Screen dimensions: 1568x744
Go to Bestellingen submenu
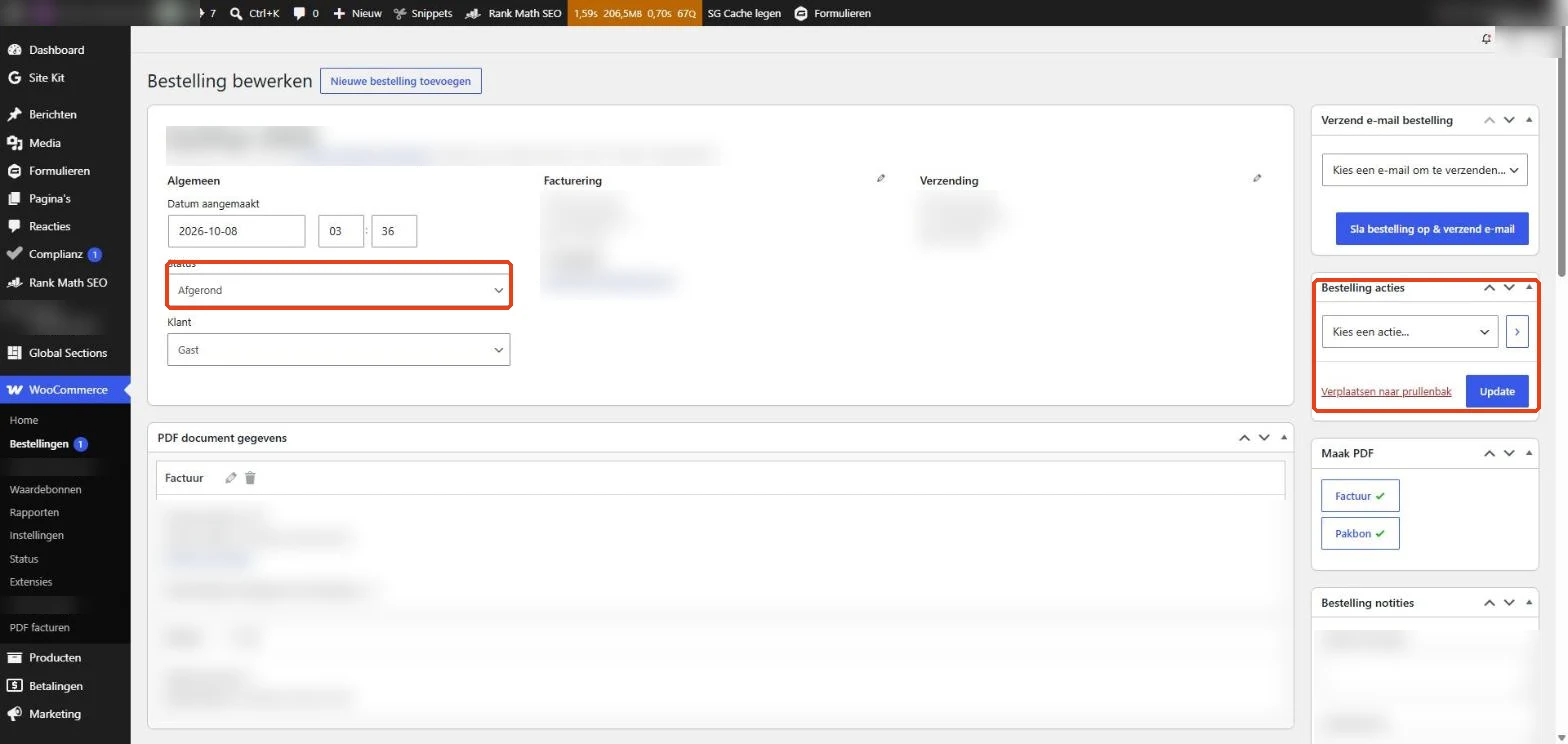coord(39,444)
